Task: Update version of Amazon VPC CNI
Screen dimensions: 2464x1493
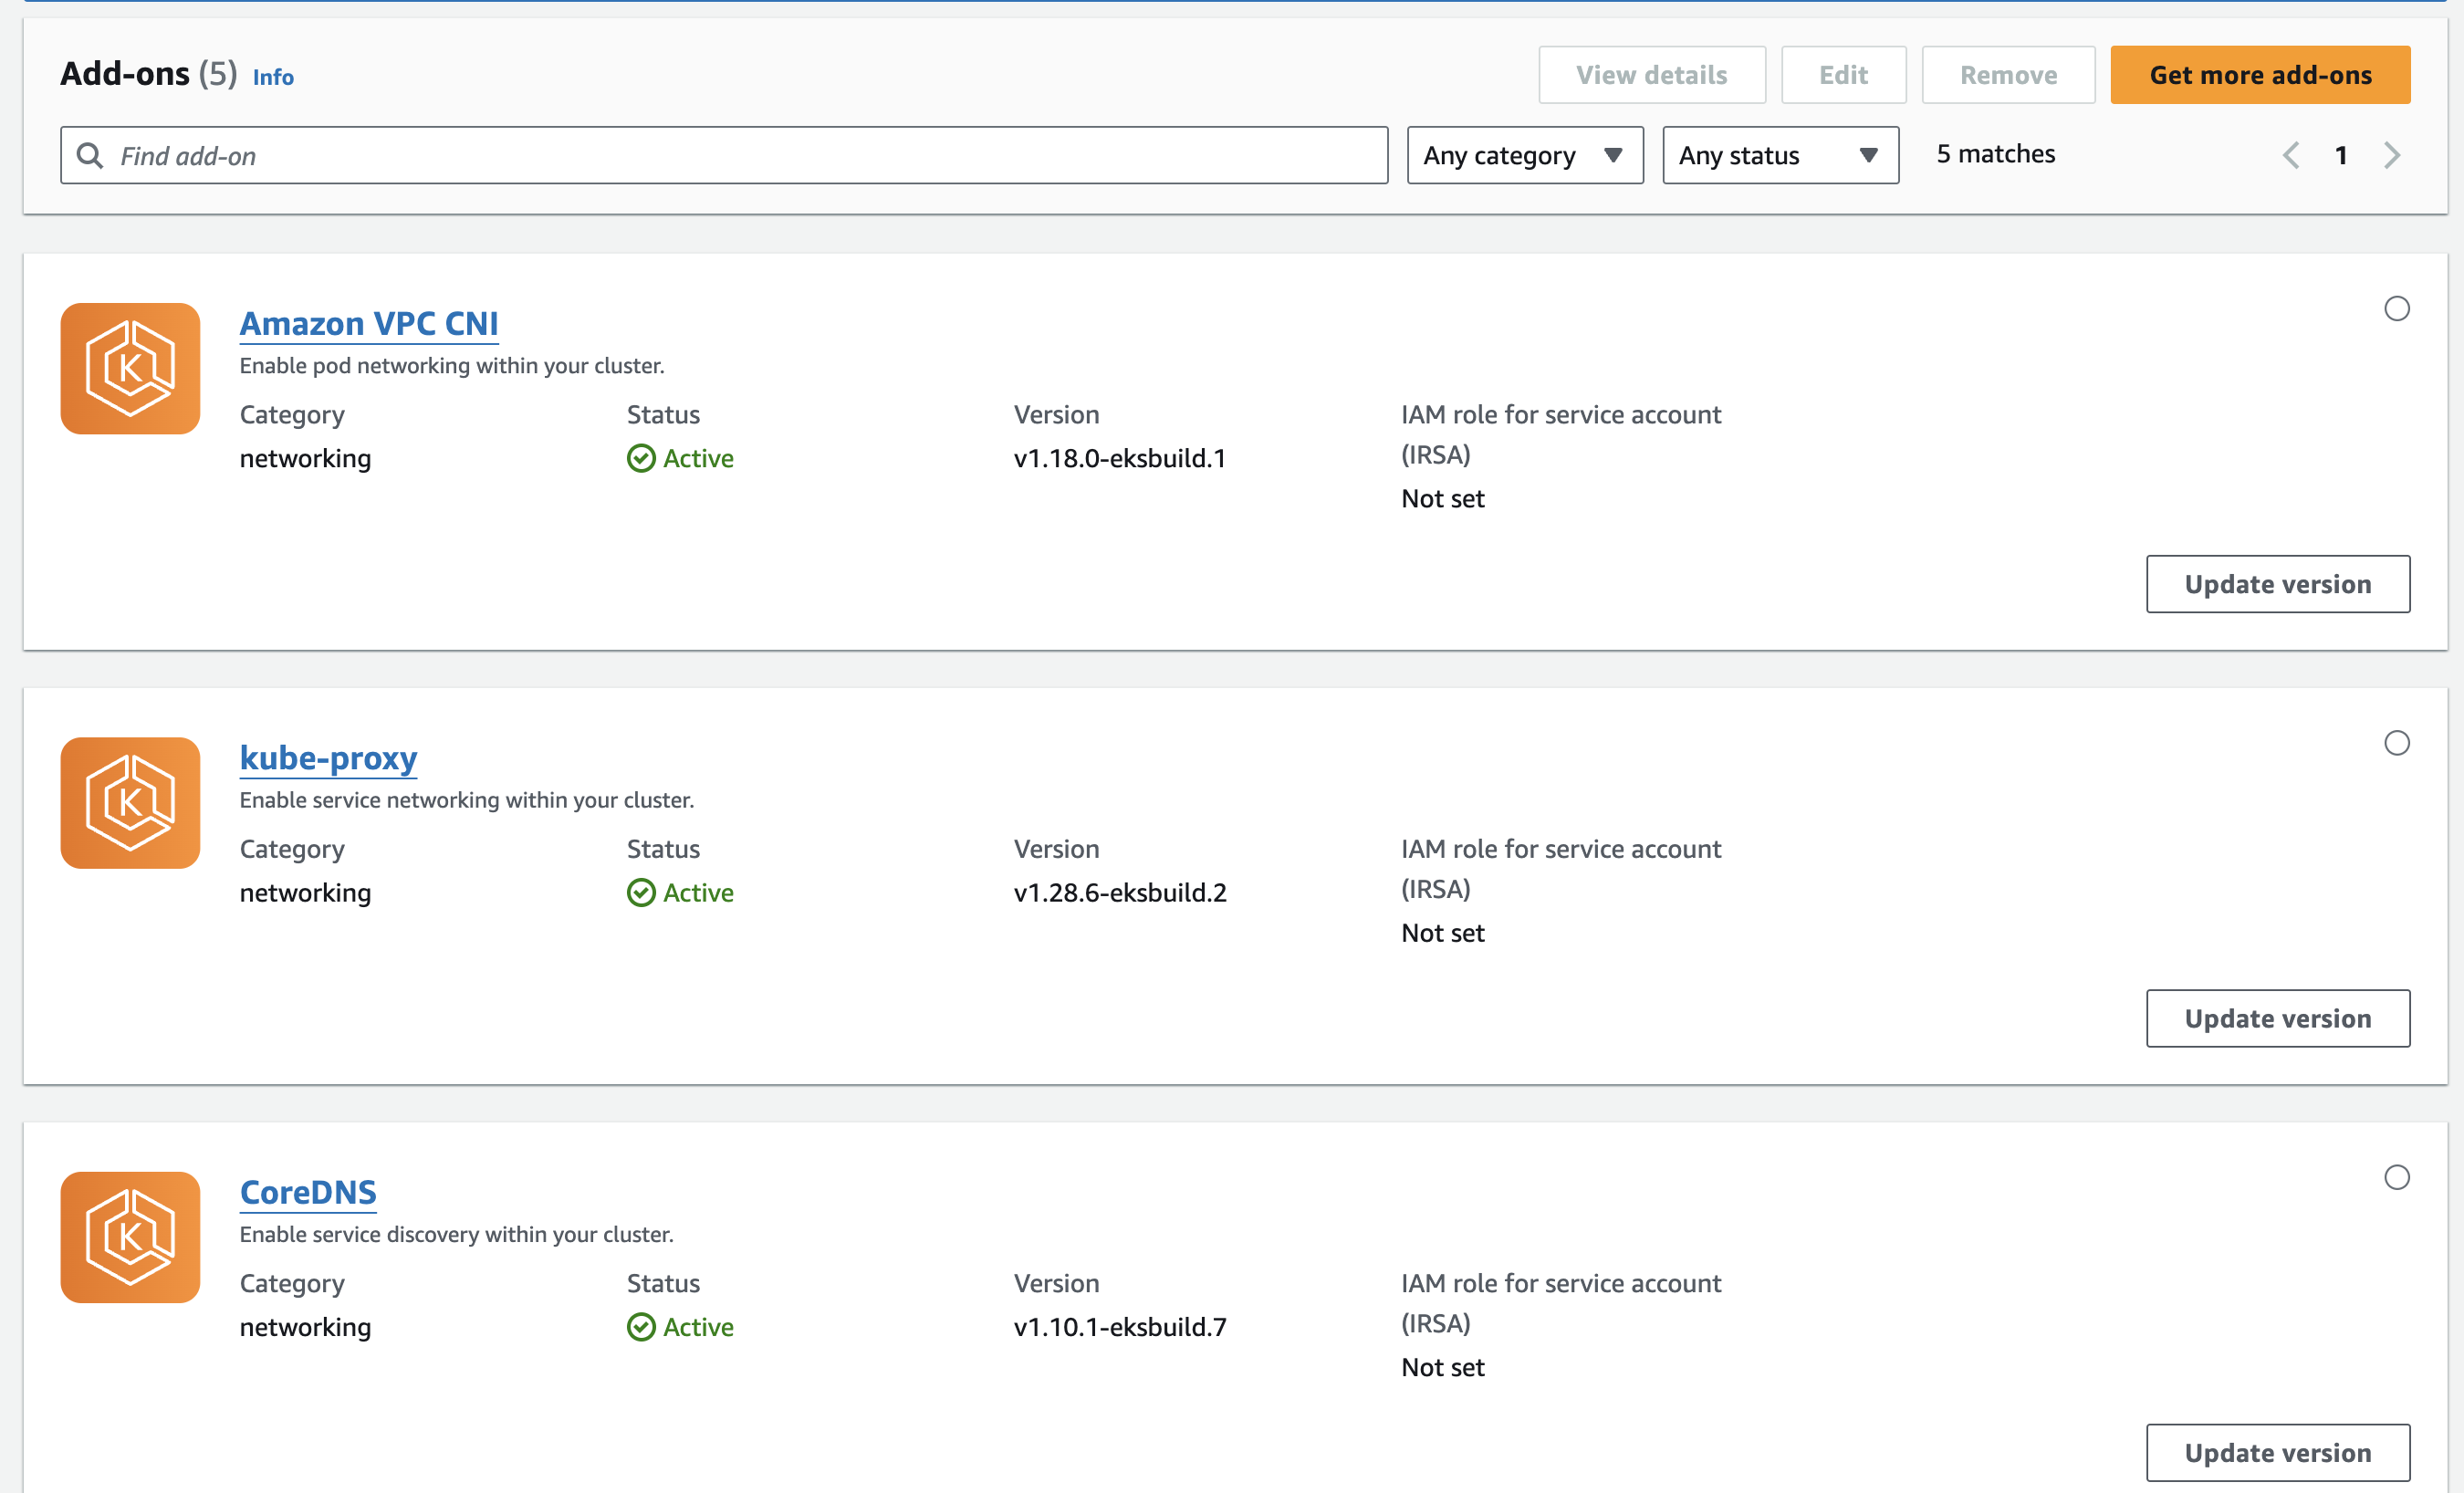Action: (x=2278, y=584)
